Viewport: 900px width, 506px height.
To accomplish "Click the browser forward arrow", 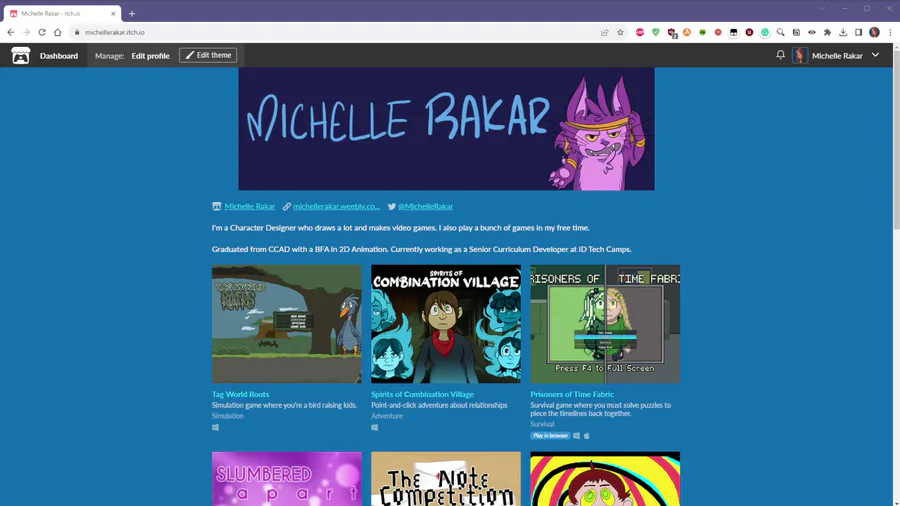I will click(x=26, y=32).
